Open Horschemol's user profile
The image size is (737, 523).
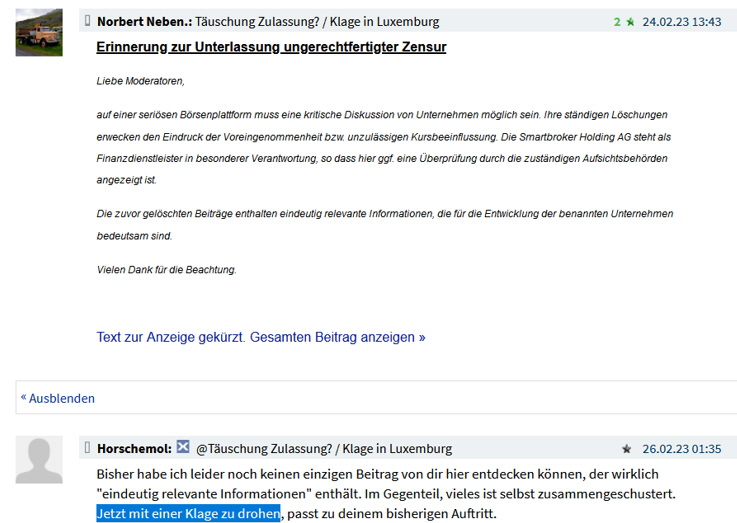pos(134,448)
